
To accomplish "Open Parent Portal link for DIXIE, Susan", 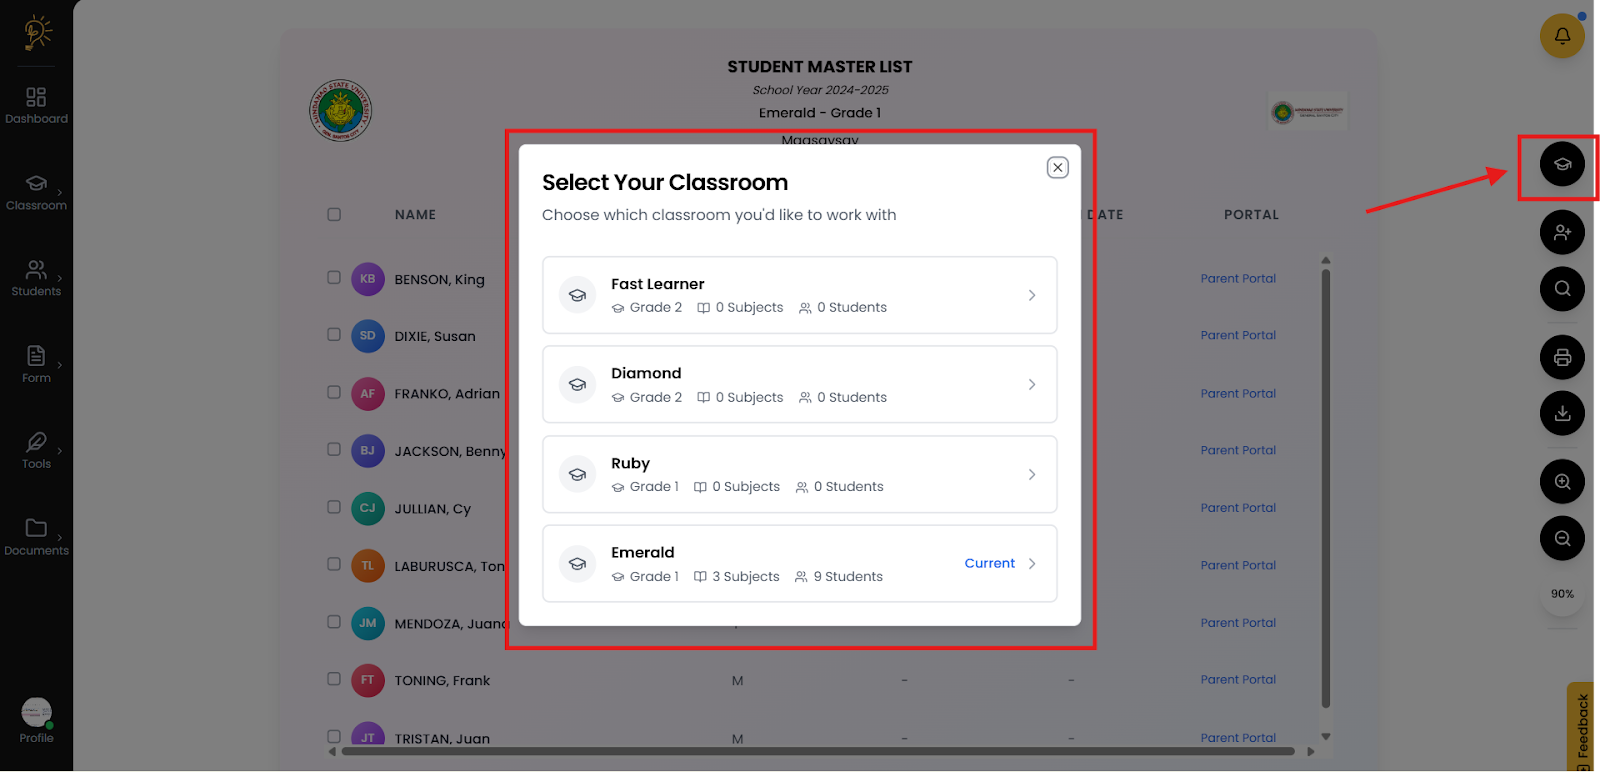I will click(x=1237, y=336).
